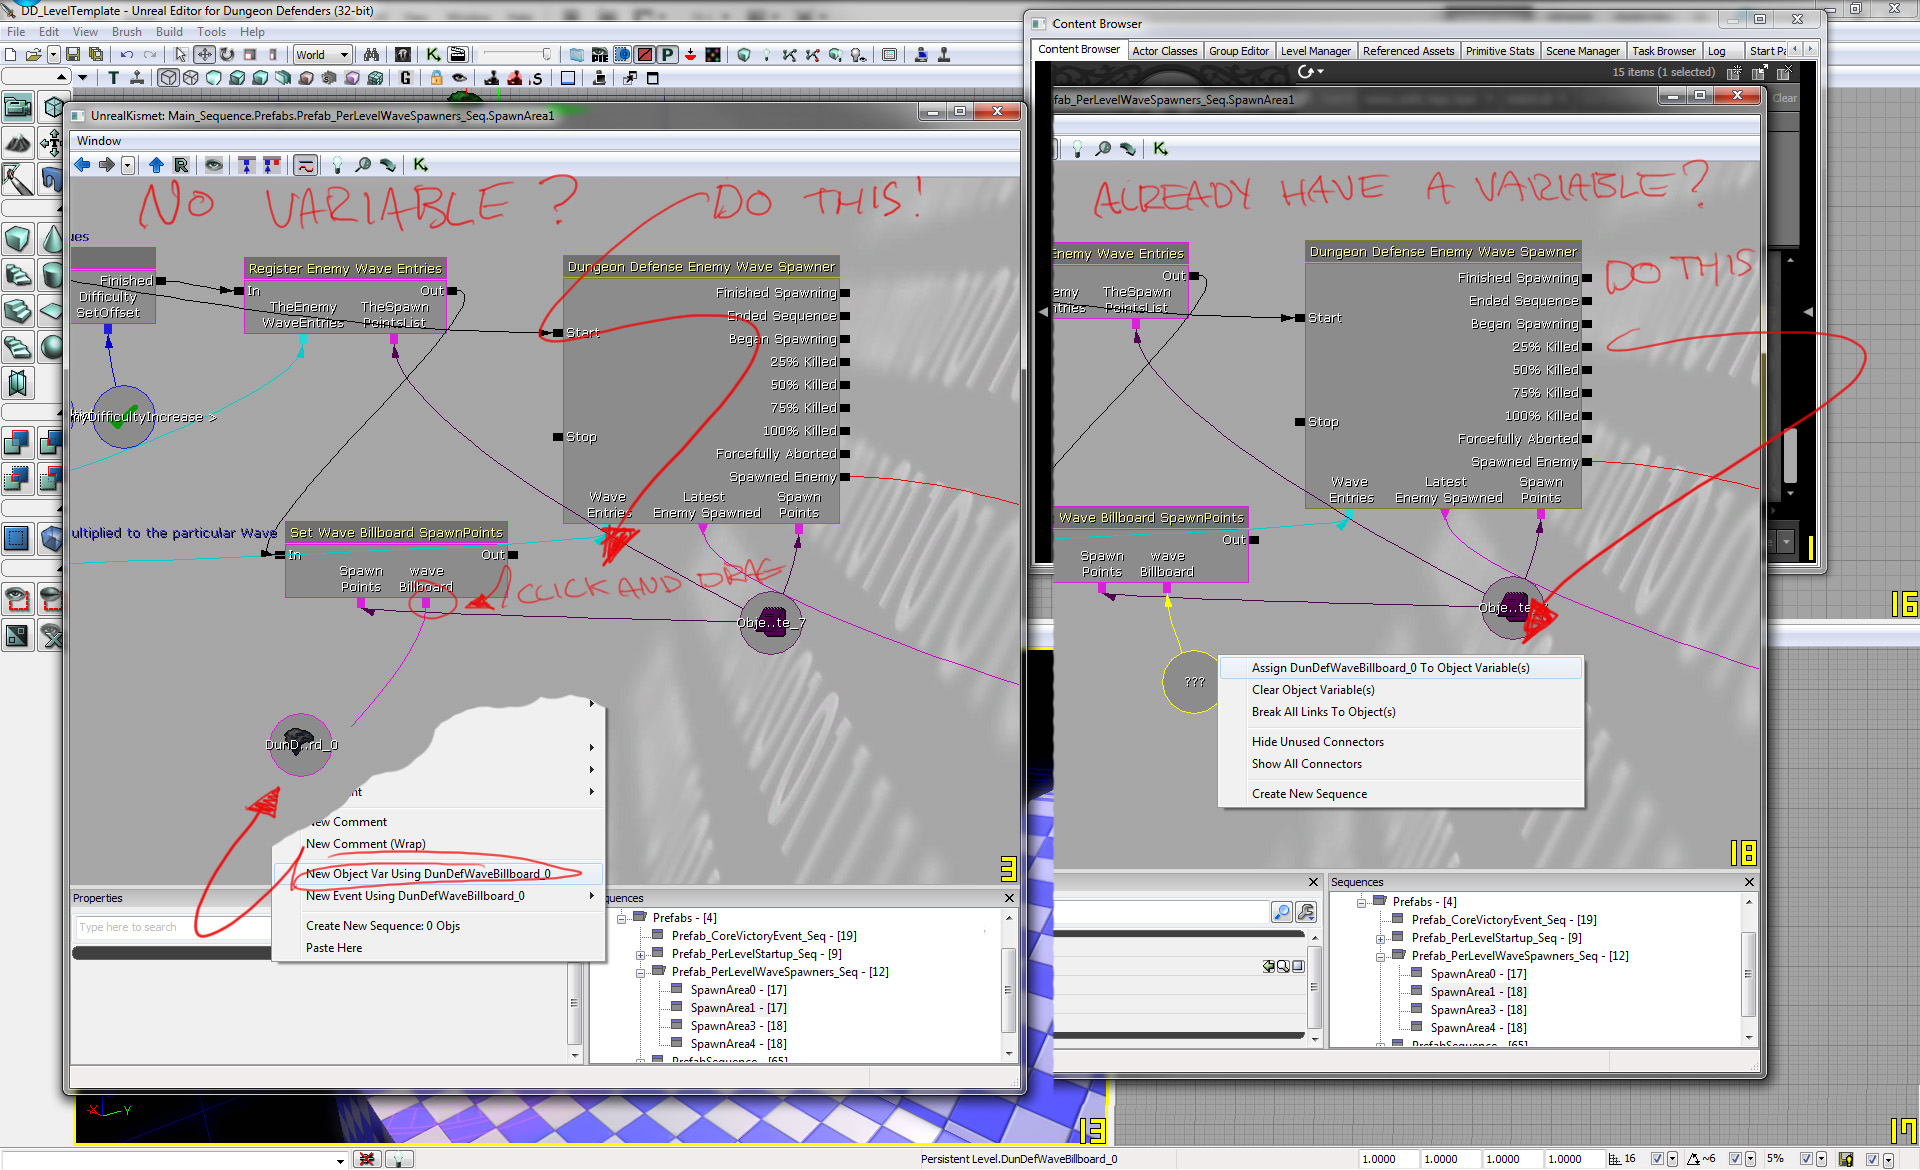Choose Assign DunDefWaveBillboard_0 To Object Variable(s)

pos(1401,668)
